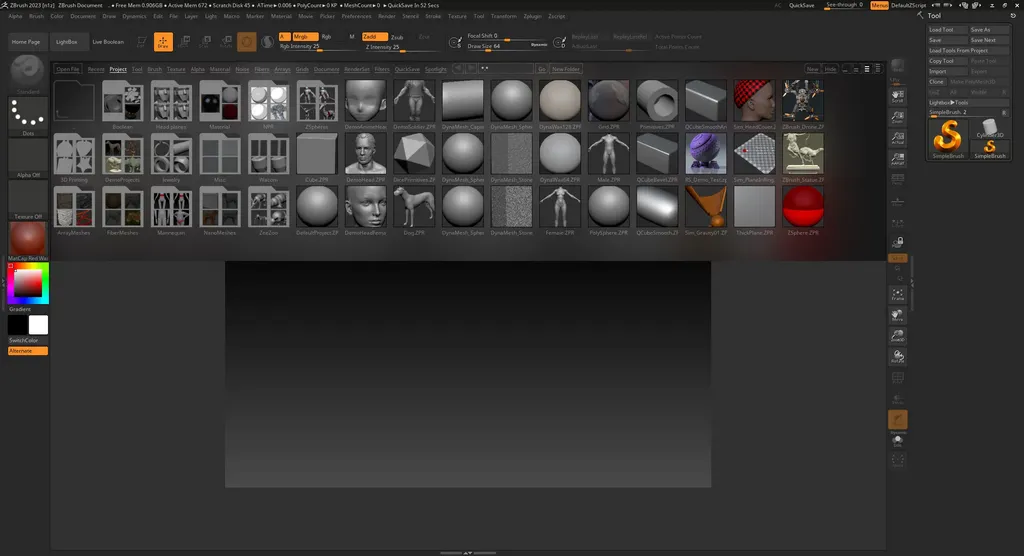
Task: Toggle the Rgb mode button
Action: coord(327,37)
